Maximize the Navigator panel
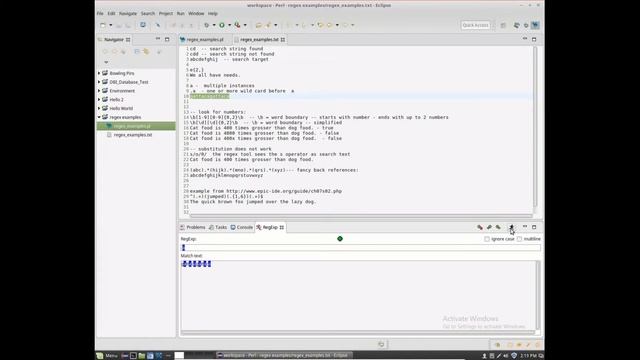The width and height of the screenshot is (640, 360). [167, 39]
